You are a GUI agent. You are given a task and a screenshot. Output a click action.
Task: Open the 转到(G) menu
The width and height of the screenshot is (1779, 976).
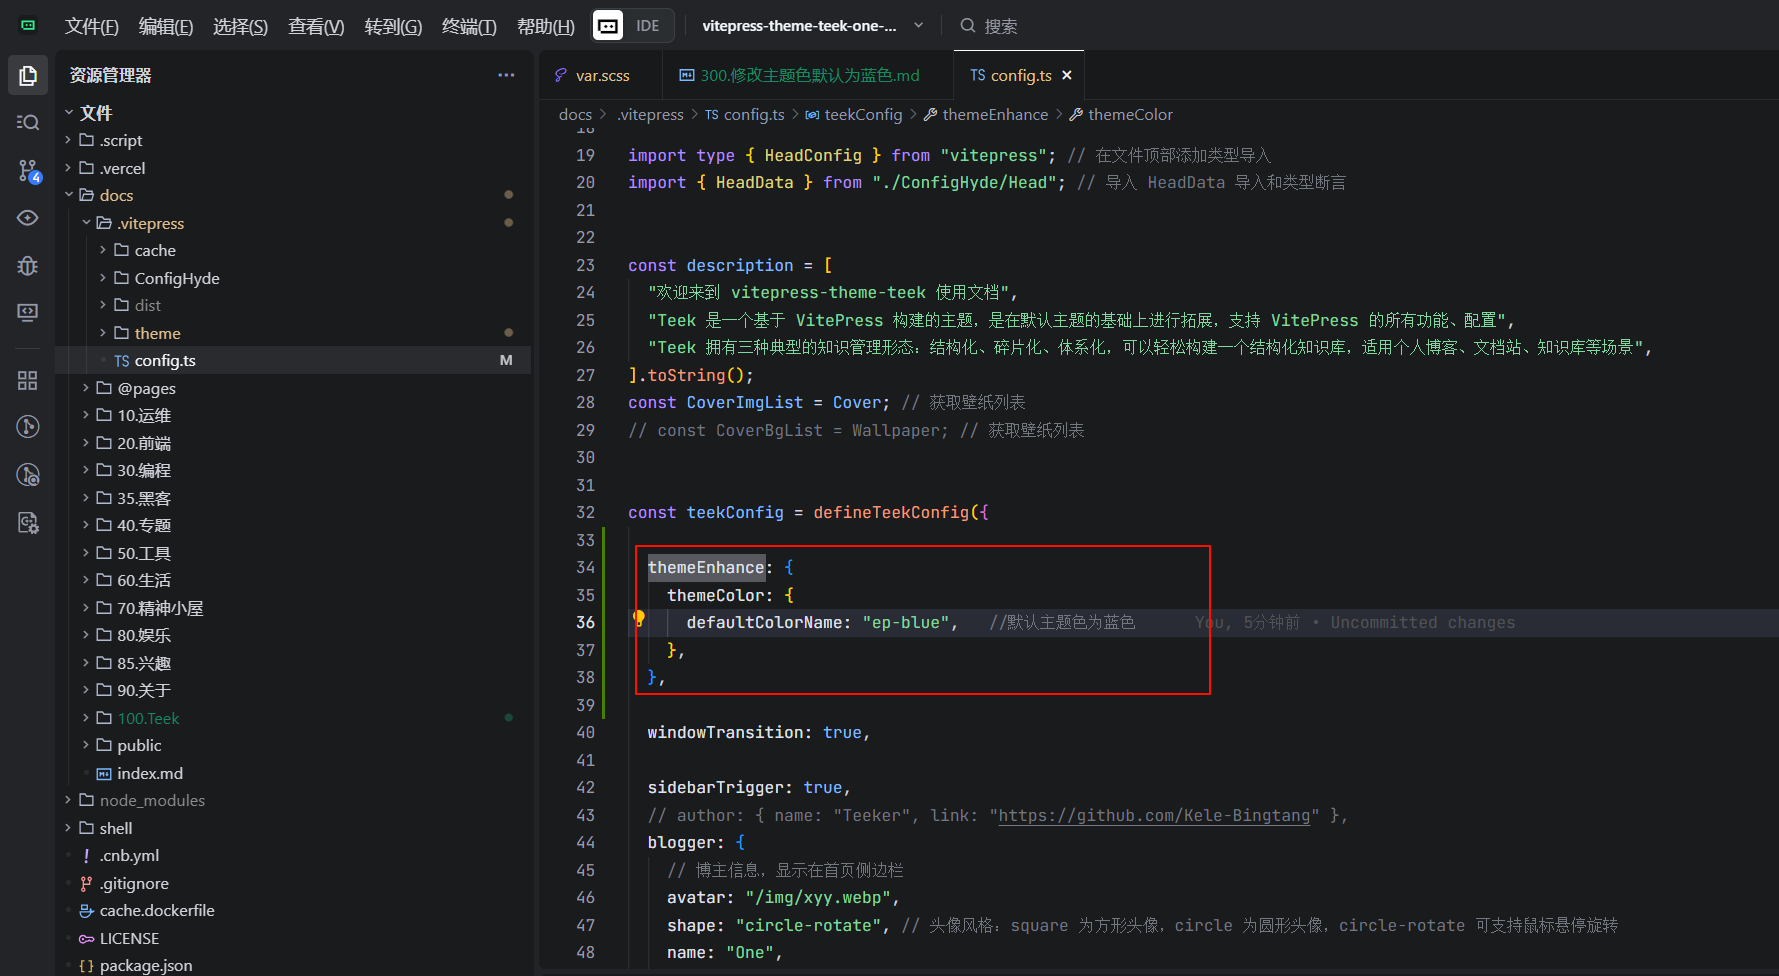coord(393,26)
